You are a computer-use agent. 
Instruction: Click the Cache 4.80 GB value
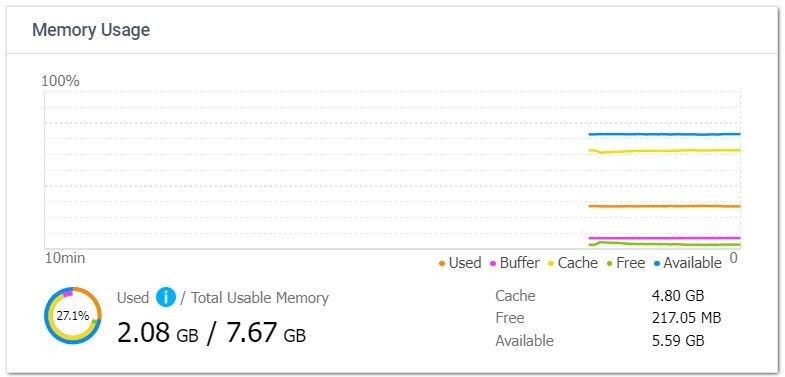point(678,295)
